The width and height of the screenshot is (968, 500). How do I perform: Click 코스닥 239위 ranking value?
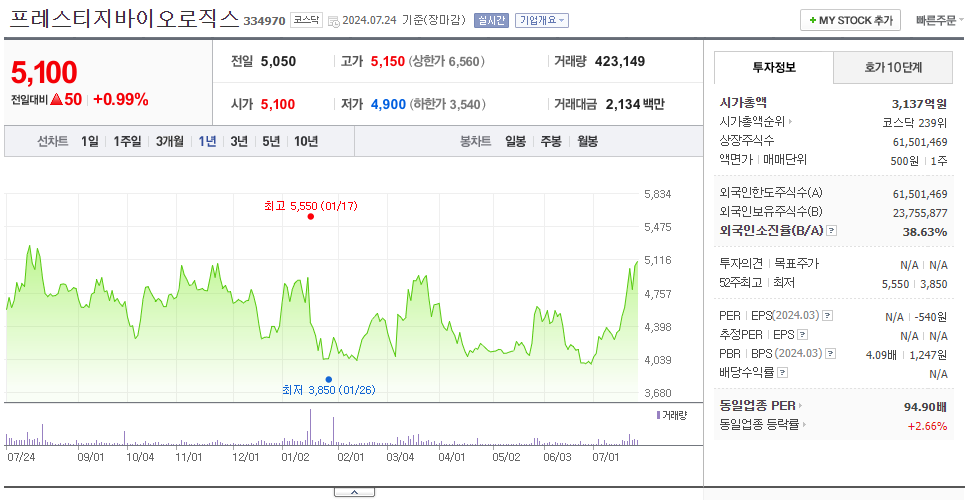point(915,122)
